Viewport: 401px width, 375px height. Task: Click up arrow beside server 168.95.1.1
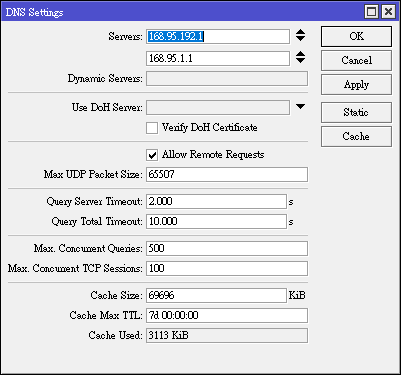point(300,54)
